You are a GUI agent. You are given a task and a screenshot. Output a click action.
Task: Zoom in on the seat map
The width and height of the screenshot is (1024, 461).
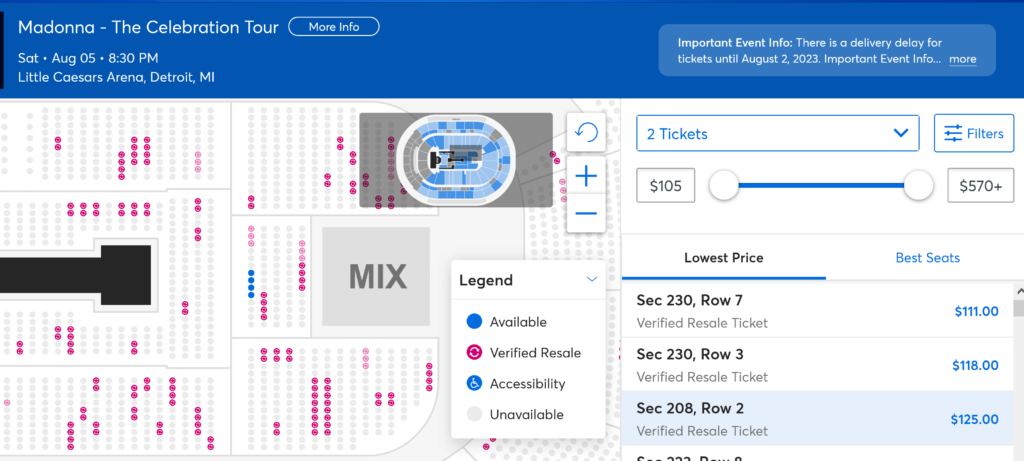pyautogui.click(x=586, y=177)
